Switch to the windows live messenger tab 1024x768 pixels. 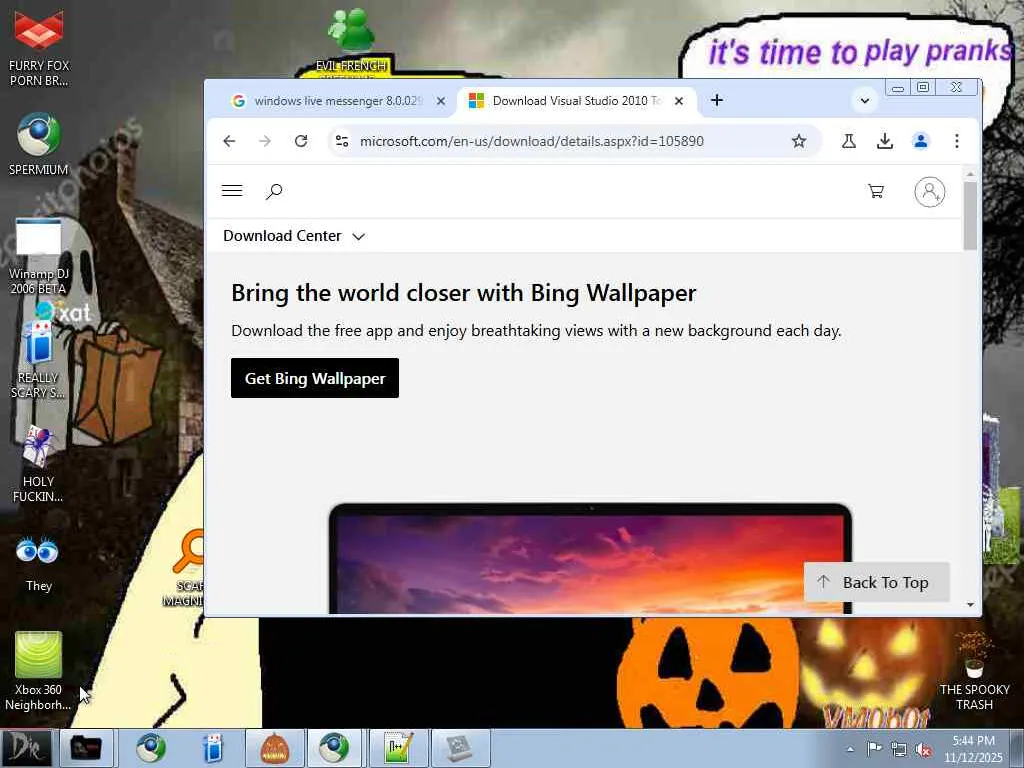(336, 101)
